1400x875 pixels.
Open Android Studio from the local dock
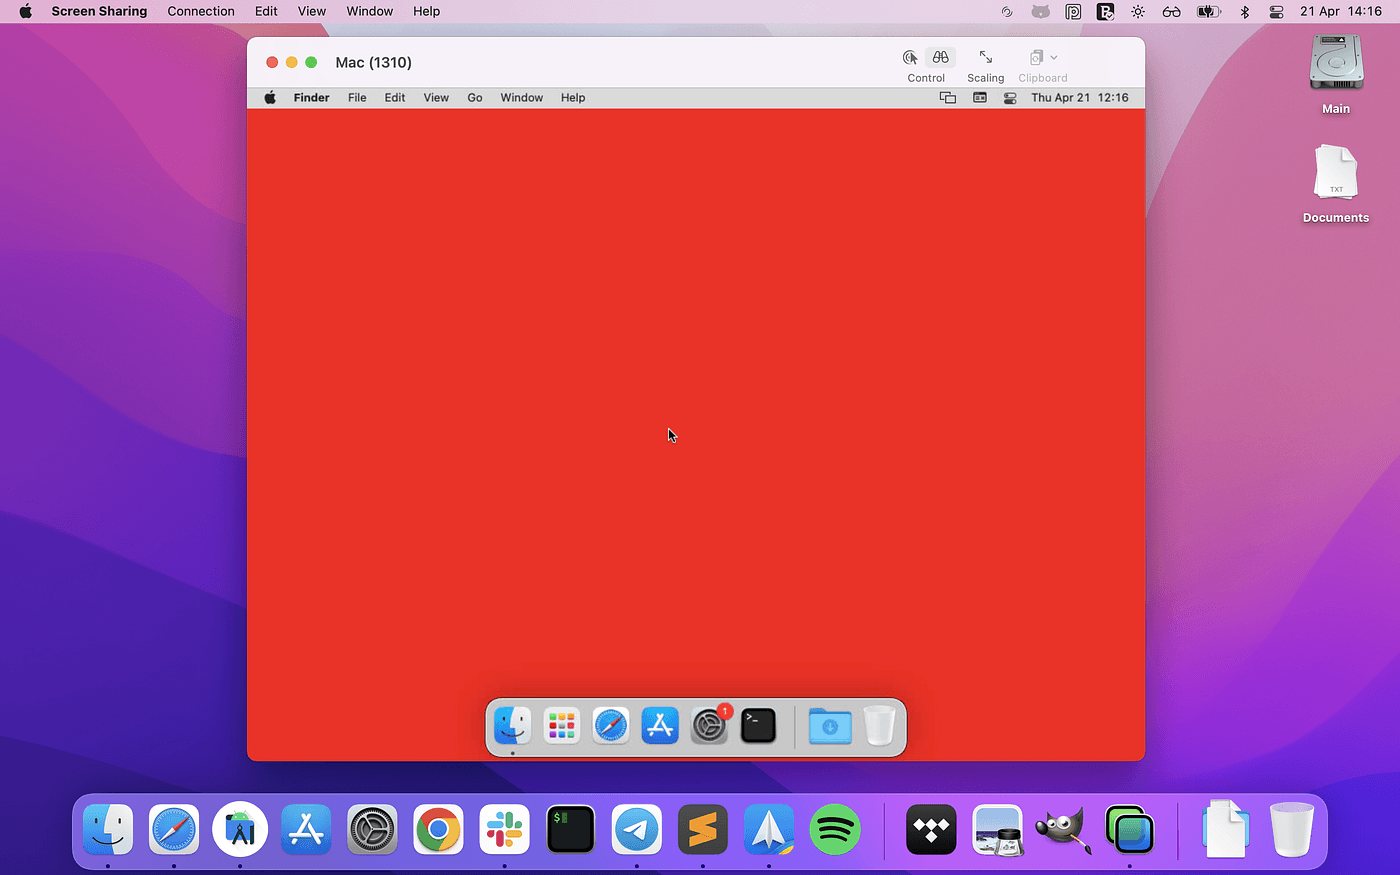(240, 829)
